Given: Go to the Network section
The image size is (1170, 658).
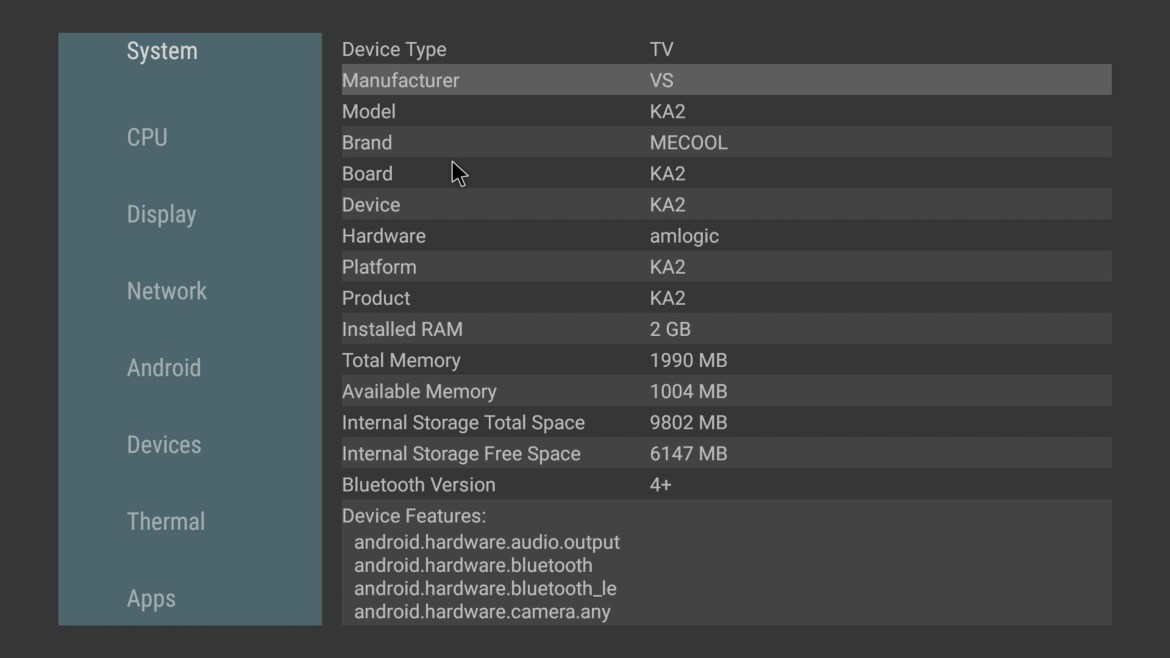Looking at the screenshot, I should (x=166, y=291).
